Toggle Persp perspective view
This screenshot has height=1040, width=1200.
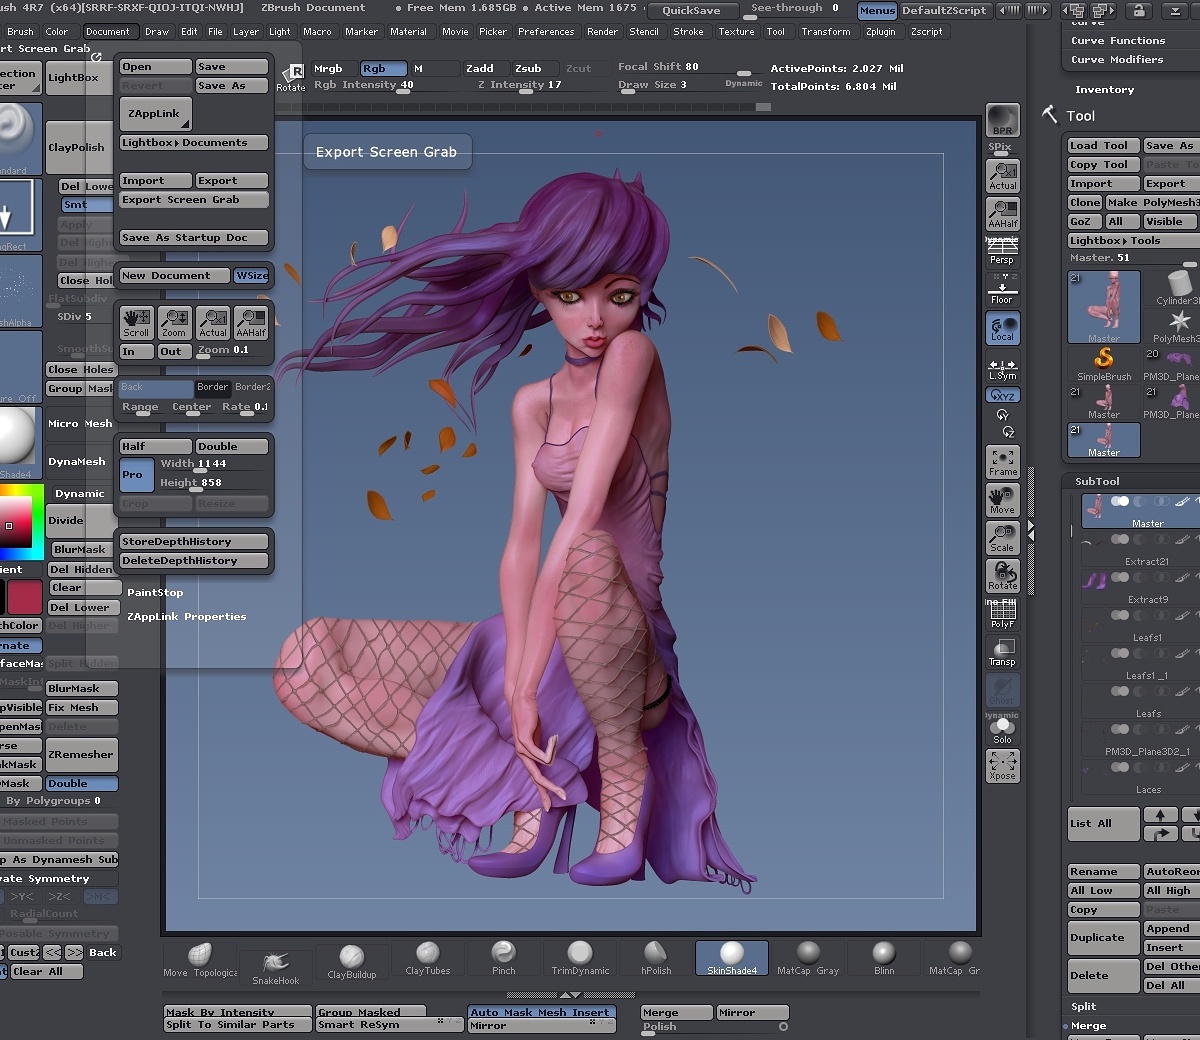click(x=1002, y=252)
